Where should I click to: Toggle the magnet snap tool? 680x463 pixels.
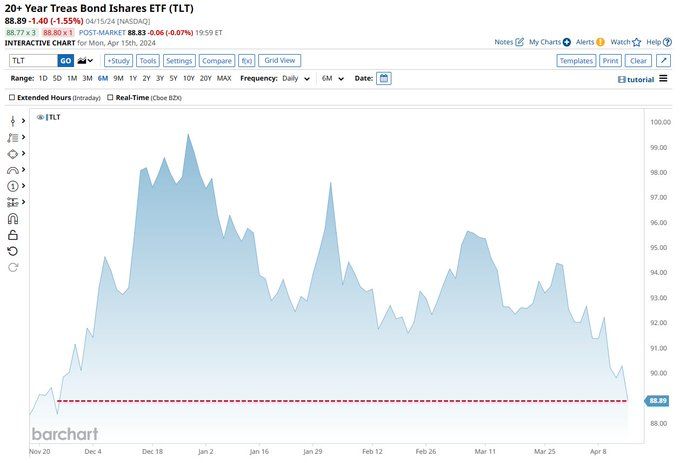[13, 218]
